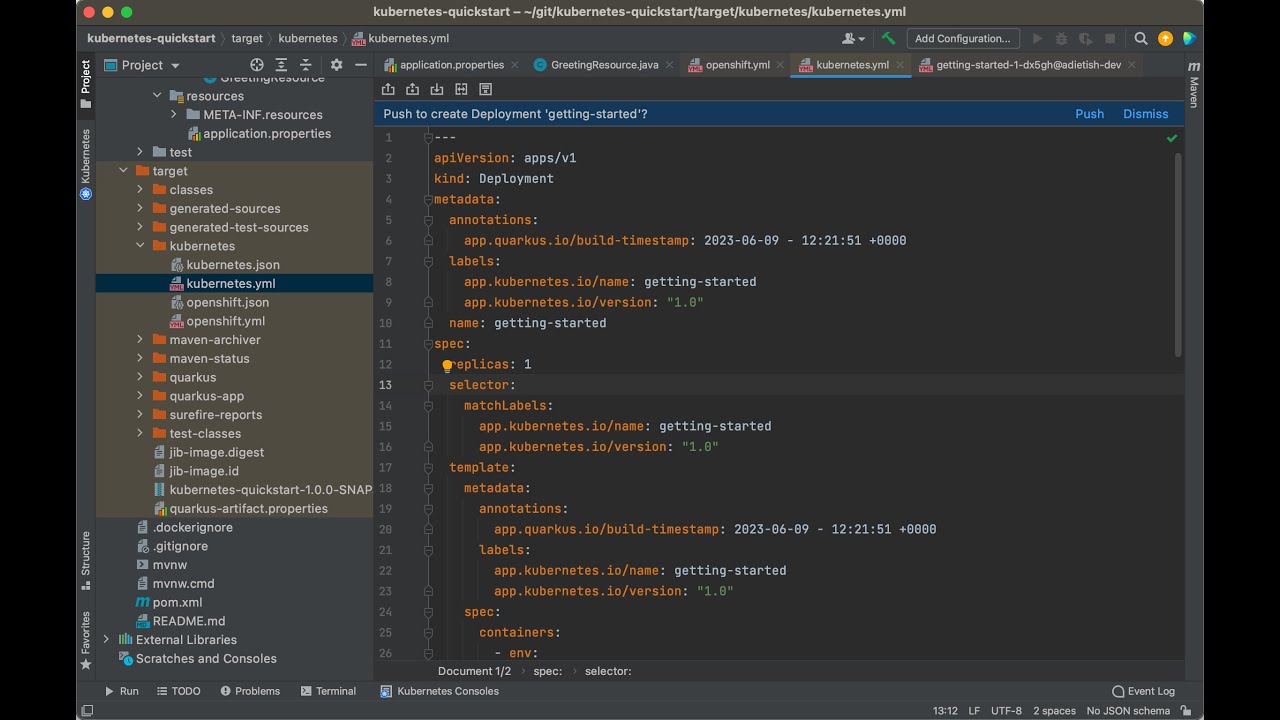Click tool windows quick access icon in the bottom-left corner
Viewport: 1280px width, 720px height.
87,711
